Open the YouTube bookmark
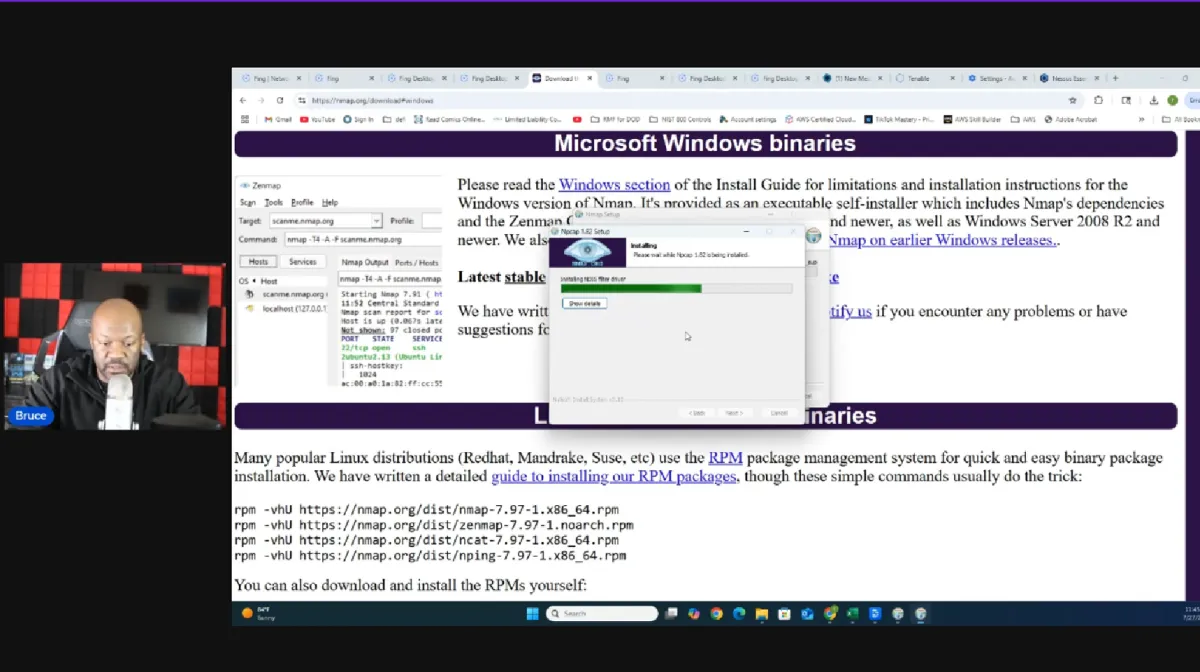The height and width of the screenshot is (672, 1200). [316, 119]
